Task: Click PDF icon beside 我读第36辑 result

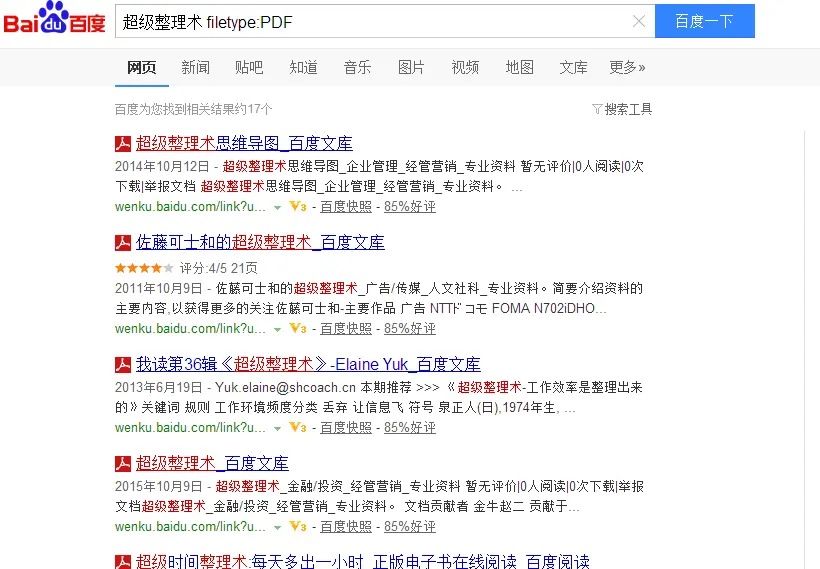Action: [x=123, y=365]
